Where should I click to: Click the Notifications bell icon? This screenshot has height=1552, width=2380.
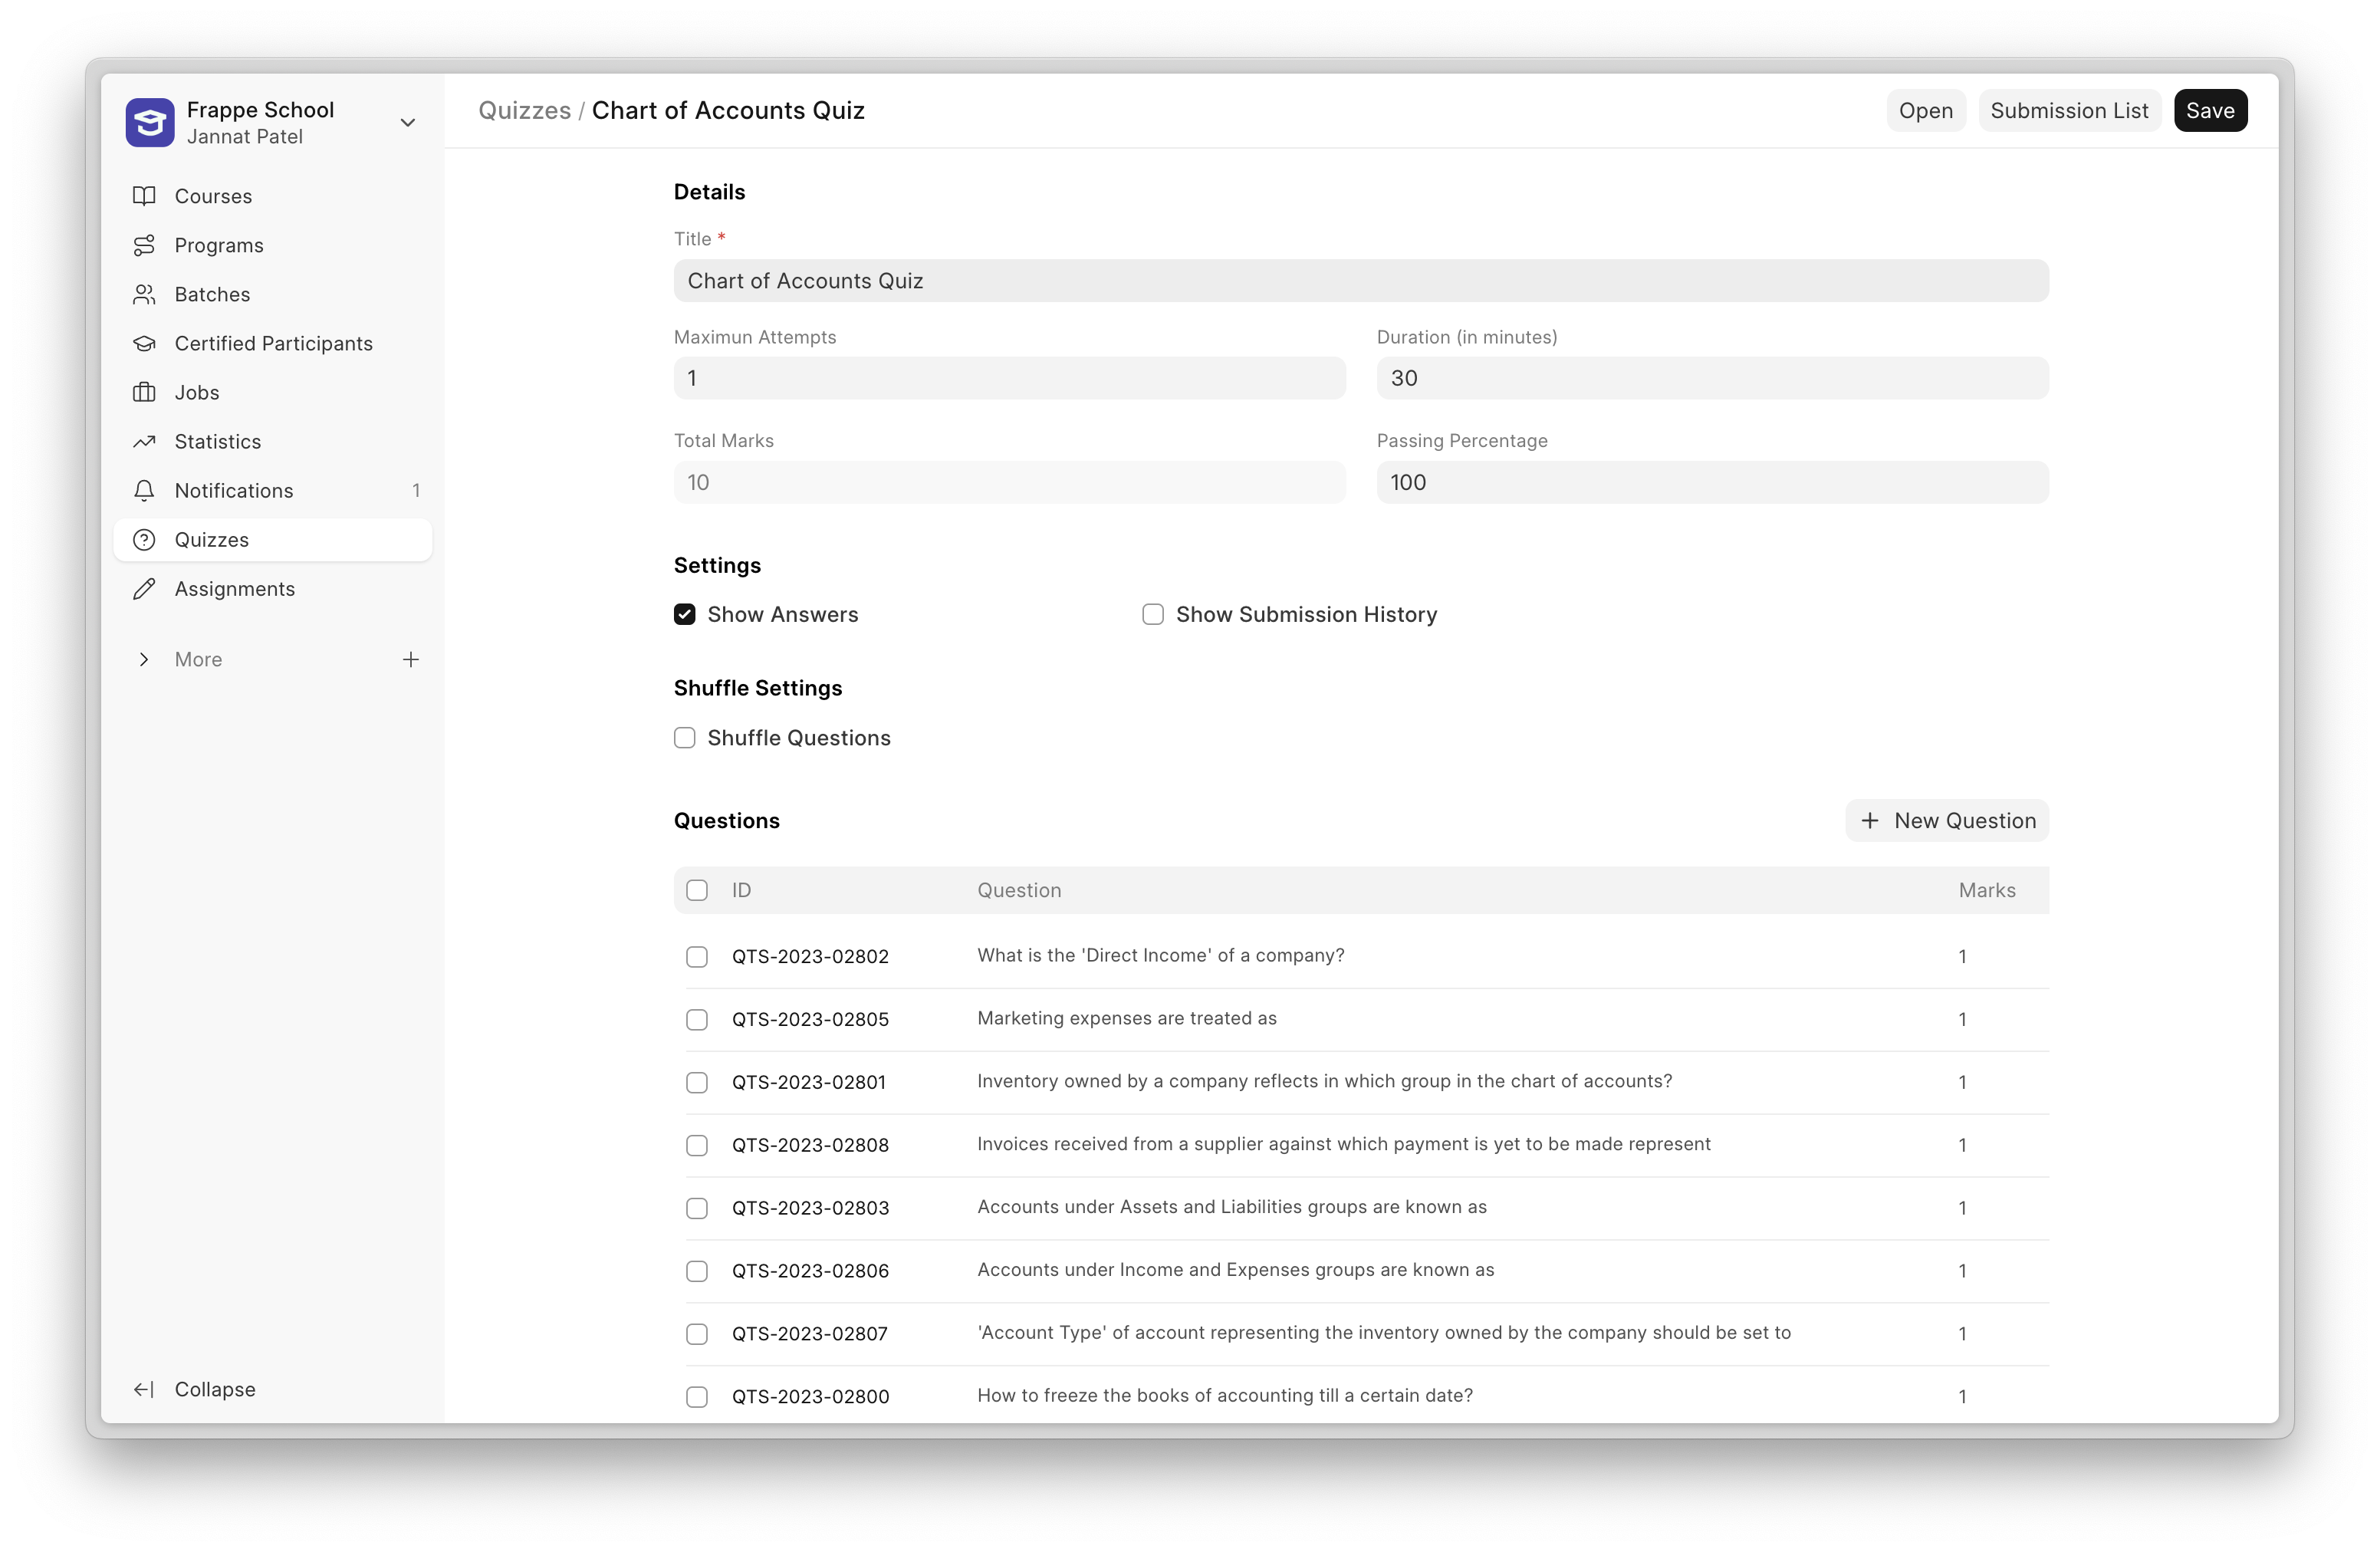click(x=144, y=490)
